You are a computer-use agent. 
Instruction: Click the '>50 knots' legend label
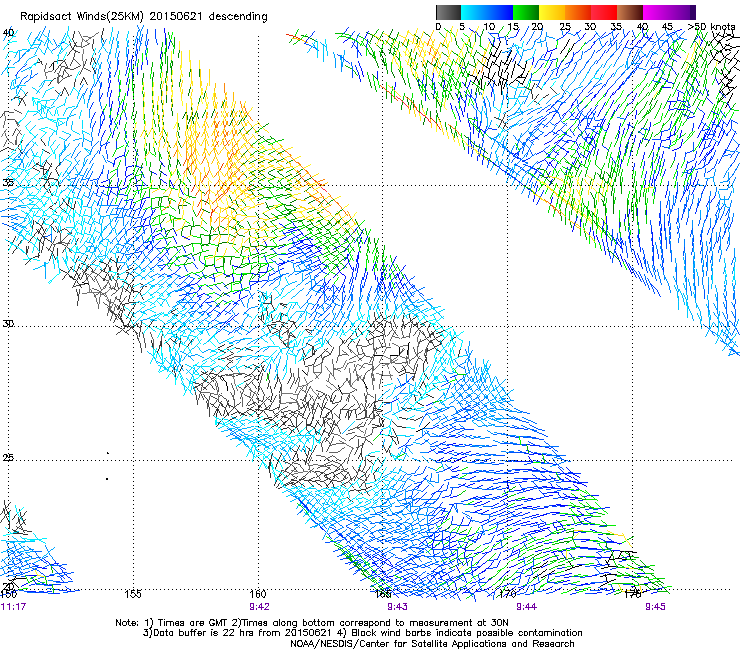(x=712, y=27)
